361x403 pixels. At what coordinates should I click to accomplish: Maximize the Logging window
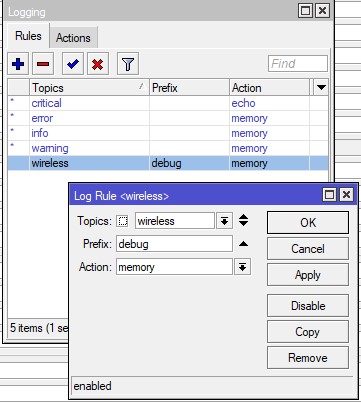(x=305, y=11)
